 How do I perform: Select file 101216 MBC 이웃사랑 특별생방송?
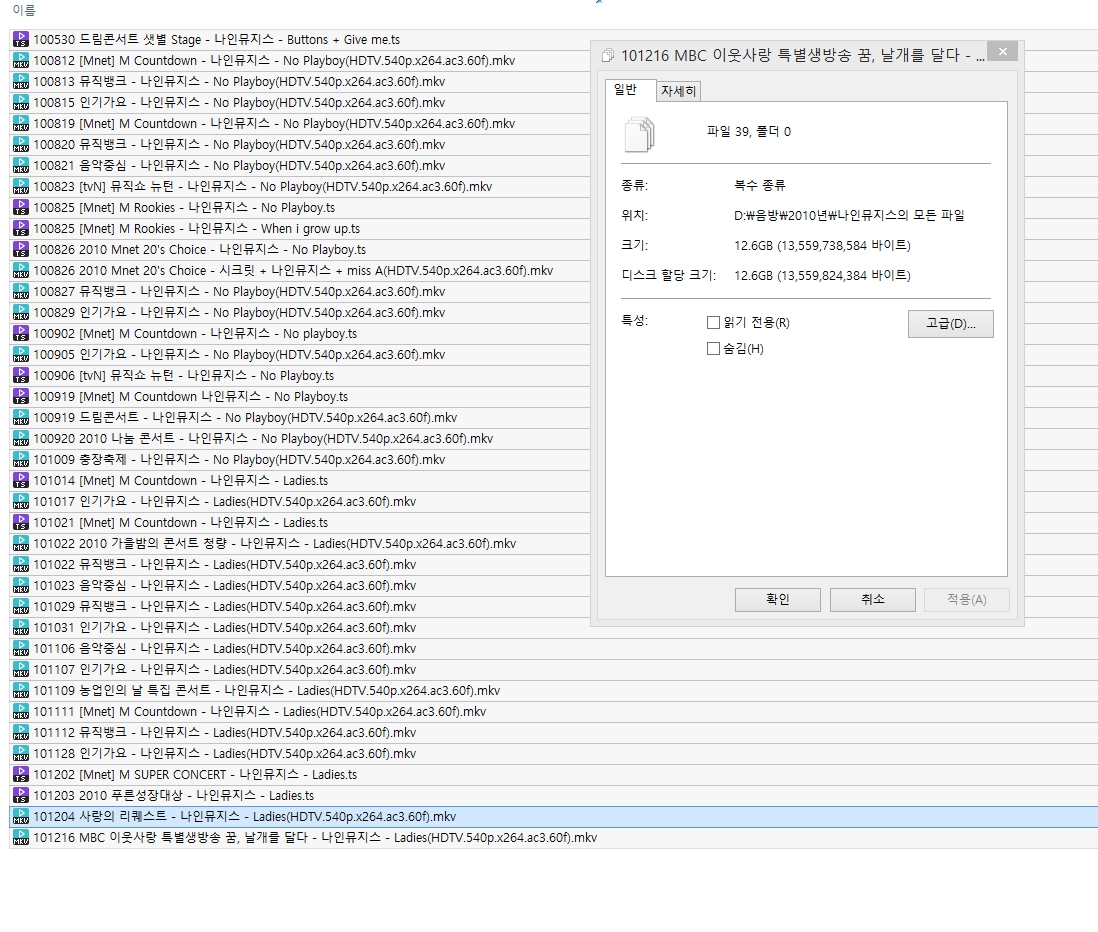pyautogui.click(x=315, y=838)
